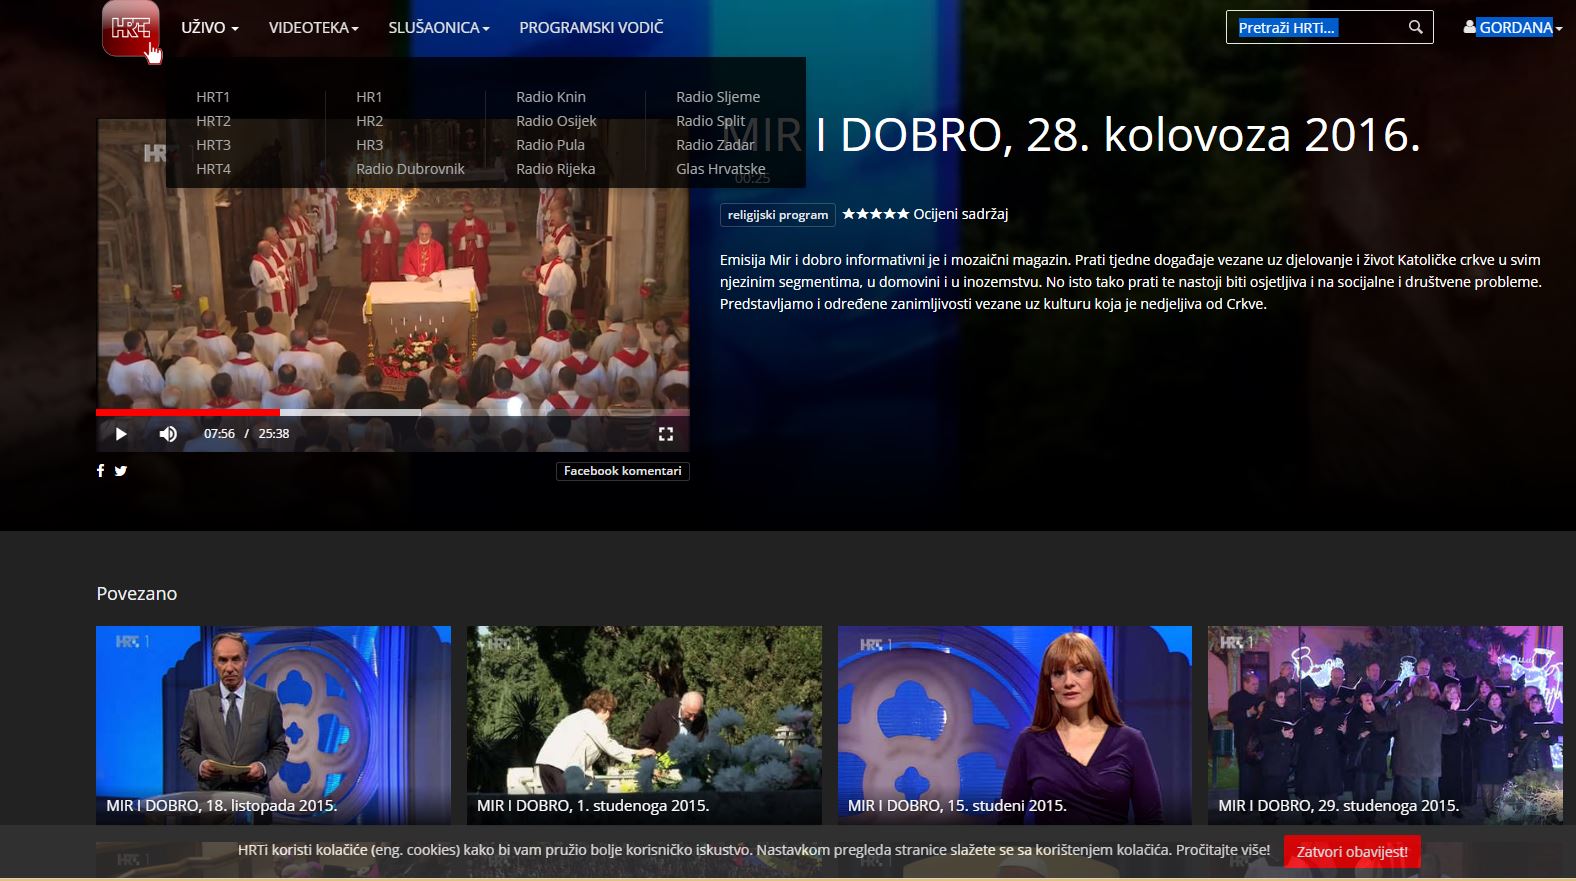Viewport: 1576px width, 881px height.
Task: Share on Twitter via the bird icon
Action: point(121,471)
